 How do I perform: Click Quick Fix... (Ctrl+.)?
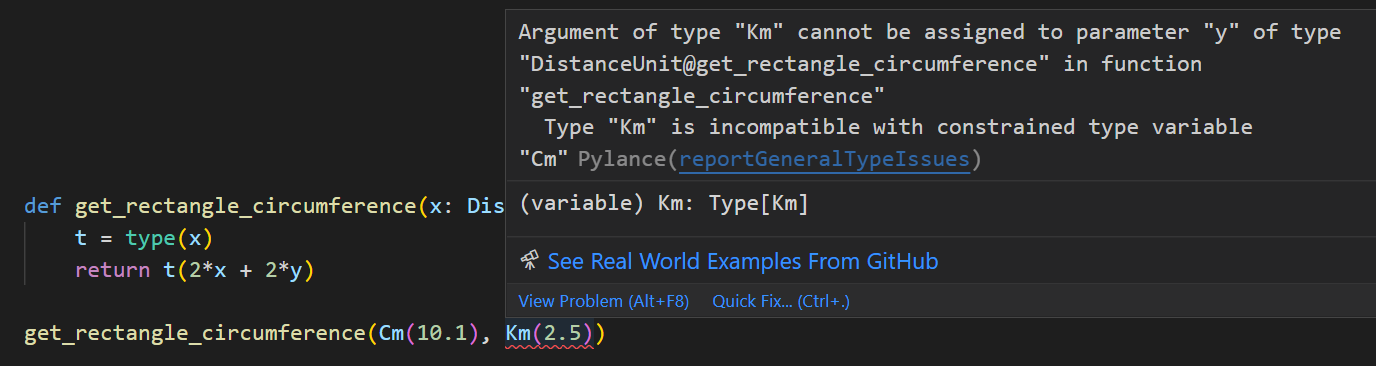tap(781, 301)
